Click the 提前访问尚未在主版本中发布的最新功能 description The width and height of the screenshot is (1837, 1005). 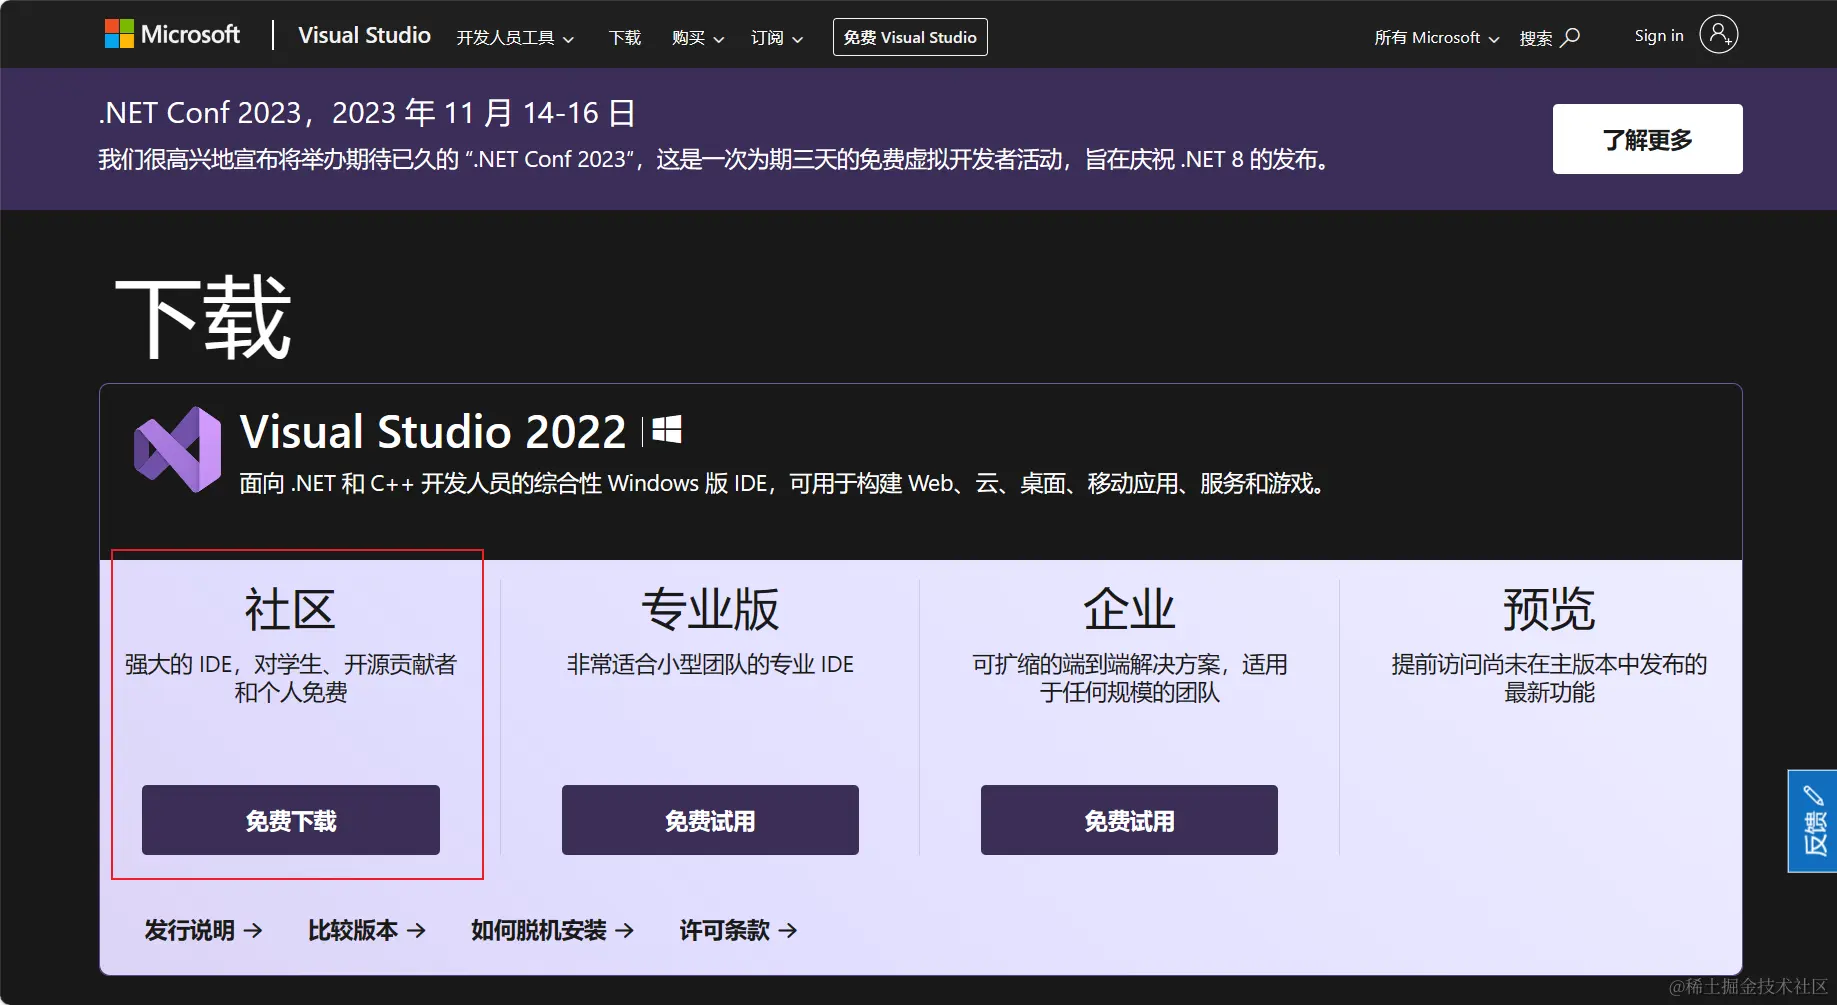point(1549,678)
